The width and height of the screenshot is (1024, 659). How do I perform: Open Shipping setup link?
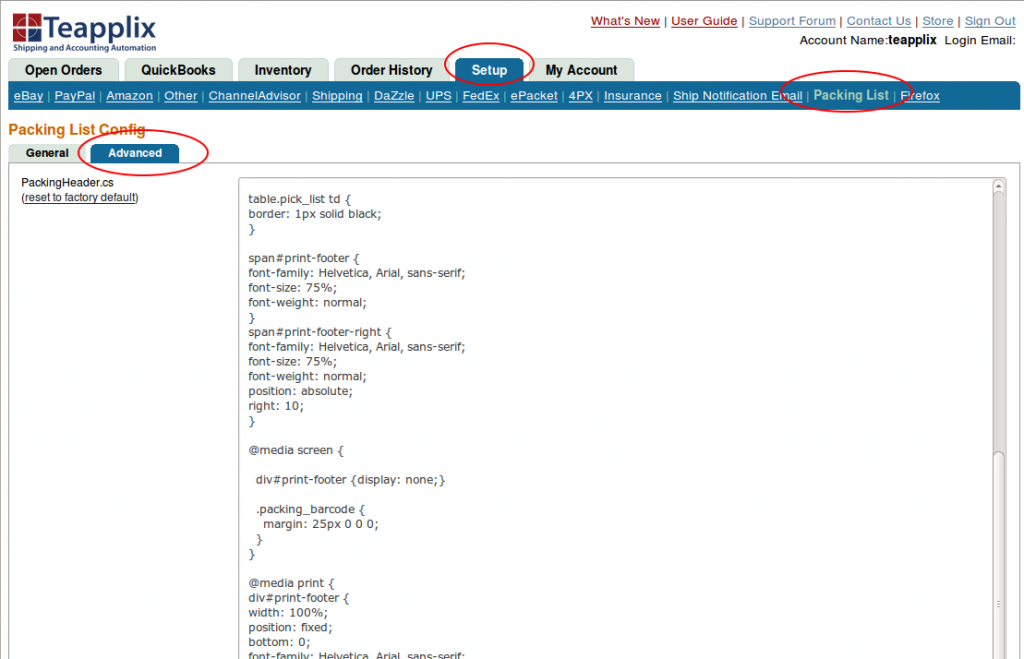point(337,96)
